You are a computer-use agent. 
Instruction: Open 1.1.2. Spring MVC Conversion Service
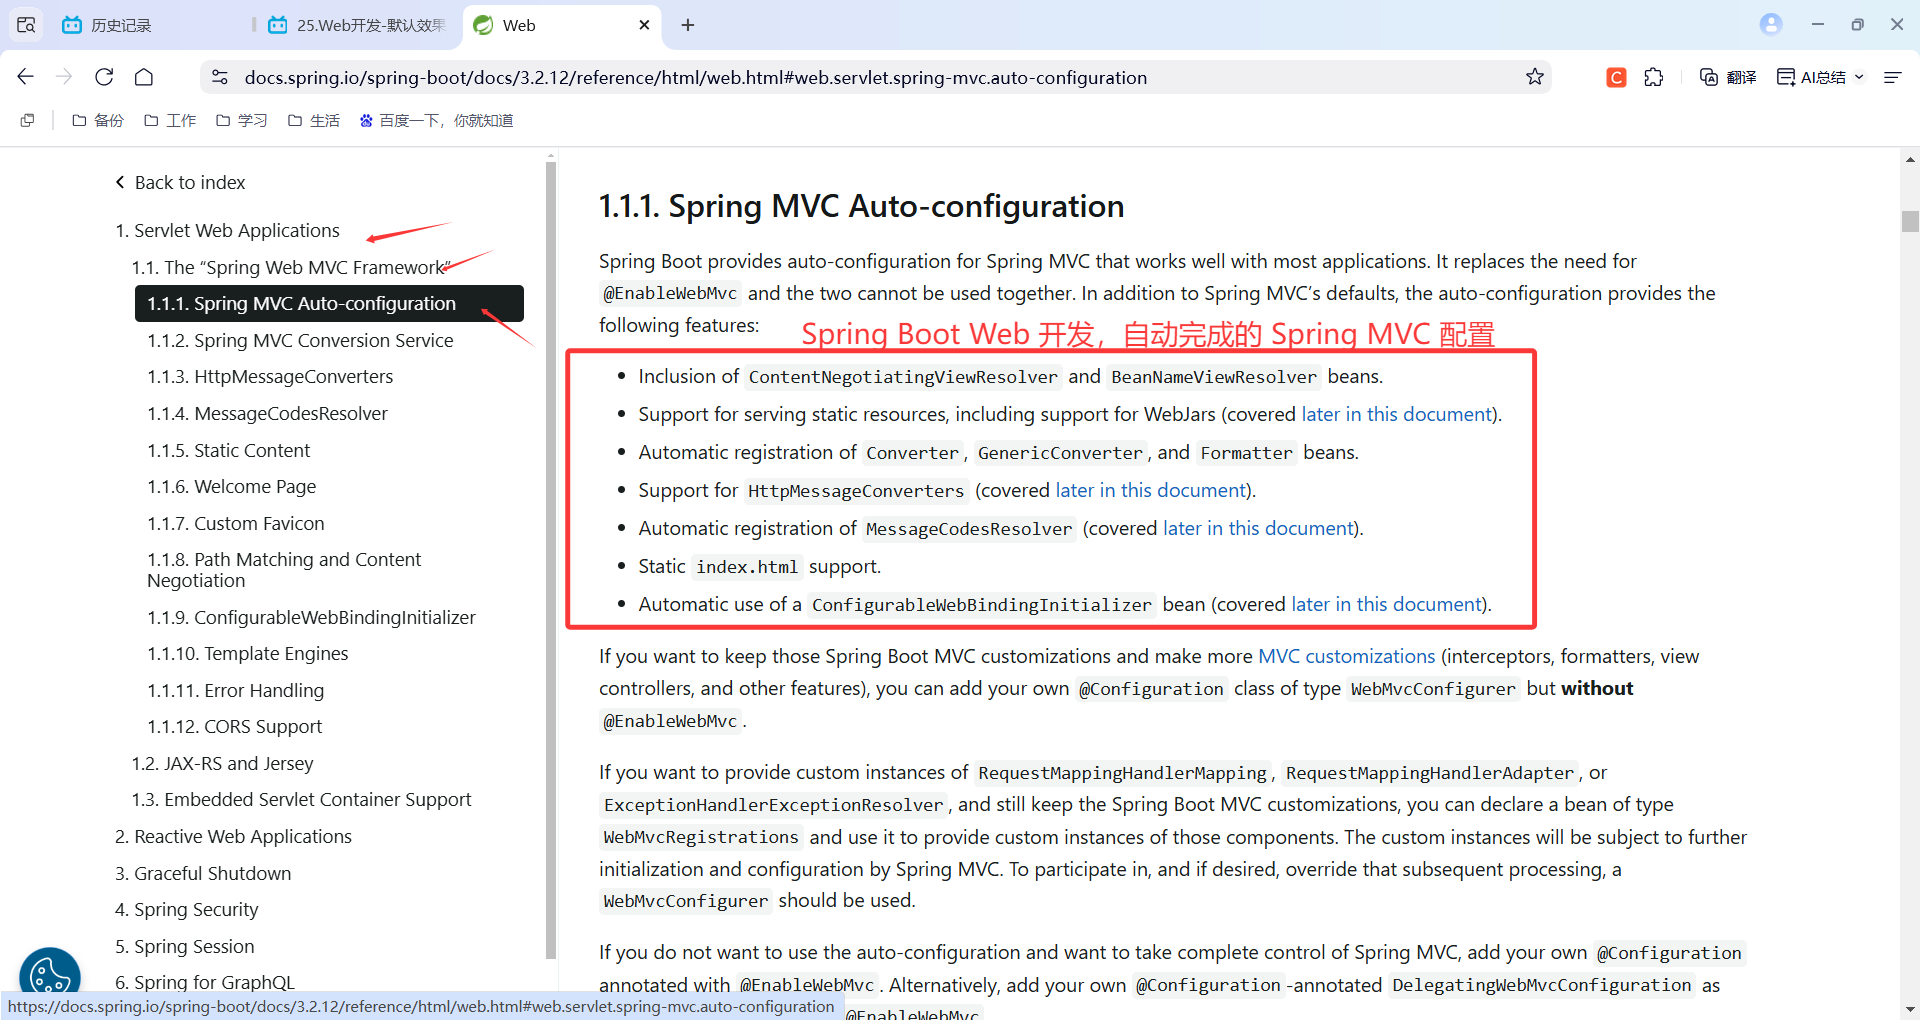(x=300, y=340)
